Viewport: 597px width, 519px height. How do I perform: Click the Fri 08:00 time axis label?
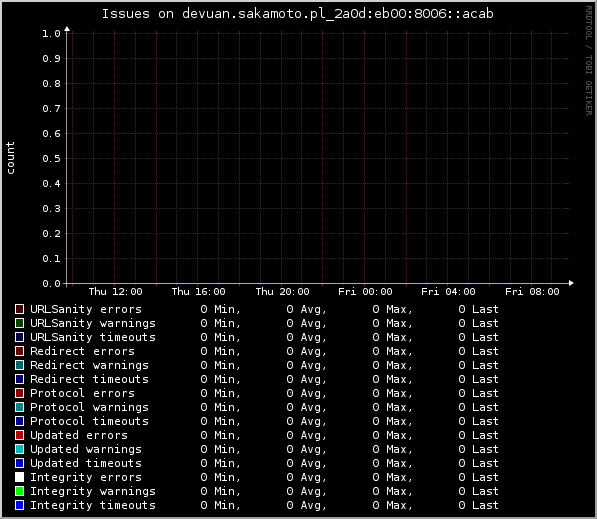coord(532,292)
